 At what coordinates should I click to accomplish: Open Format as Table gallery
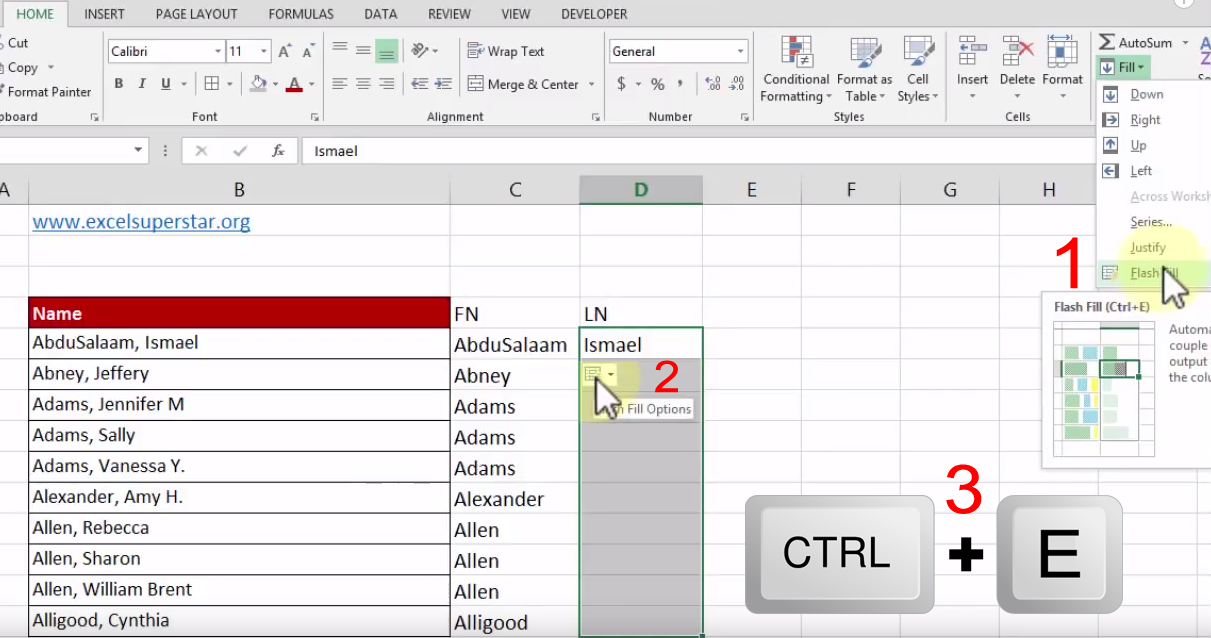[864, 70]
